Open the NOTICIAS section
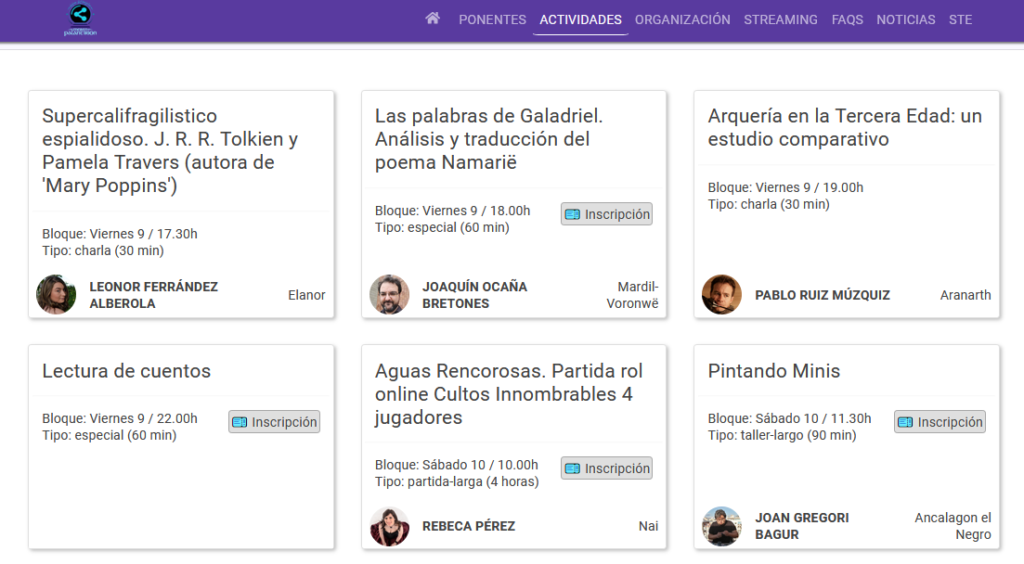The height and width of the screenshot is (564, 1024). tap(905, 20)
